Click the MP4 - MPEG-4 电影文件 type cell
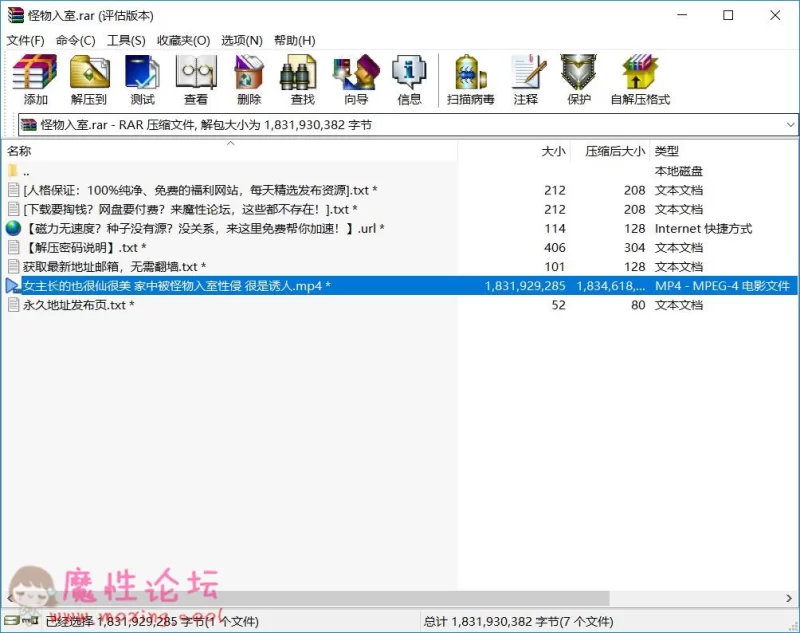 coord(722,286)
